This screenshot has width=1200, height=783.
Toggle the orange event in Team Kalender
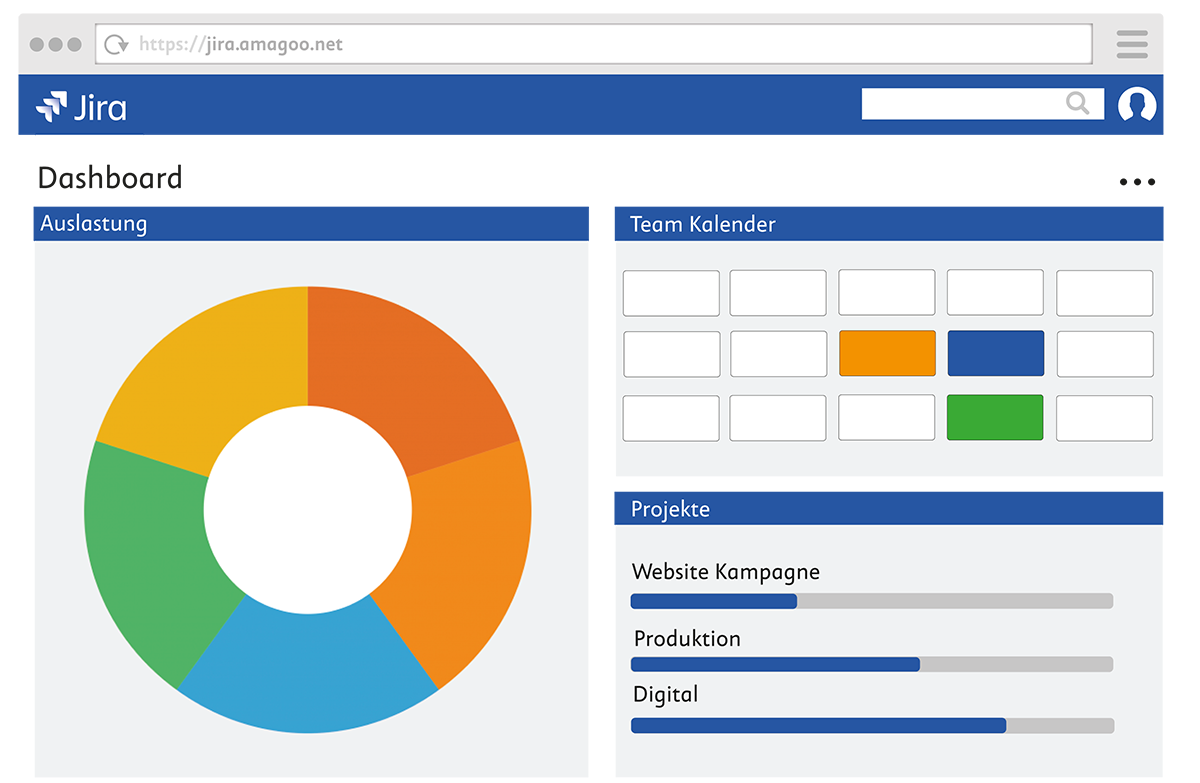(887, 353)
